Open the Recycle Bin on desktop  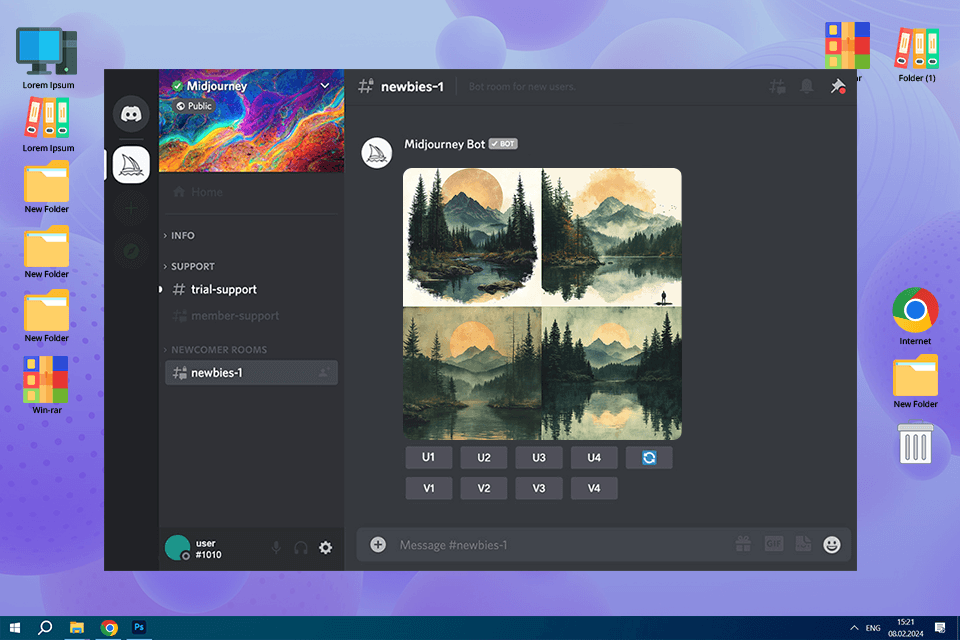click(915, 443)
